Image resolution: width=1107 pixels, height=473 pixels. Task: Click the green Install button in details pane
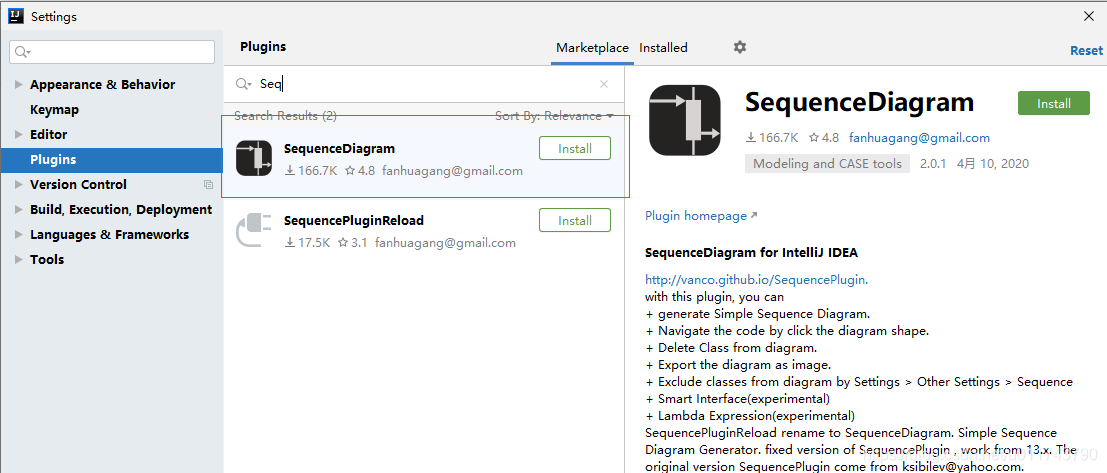click(1053, 103)
